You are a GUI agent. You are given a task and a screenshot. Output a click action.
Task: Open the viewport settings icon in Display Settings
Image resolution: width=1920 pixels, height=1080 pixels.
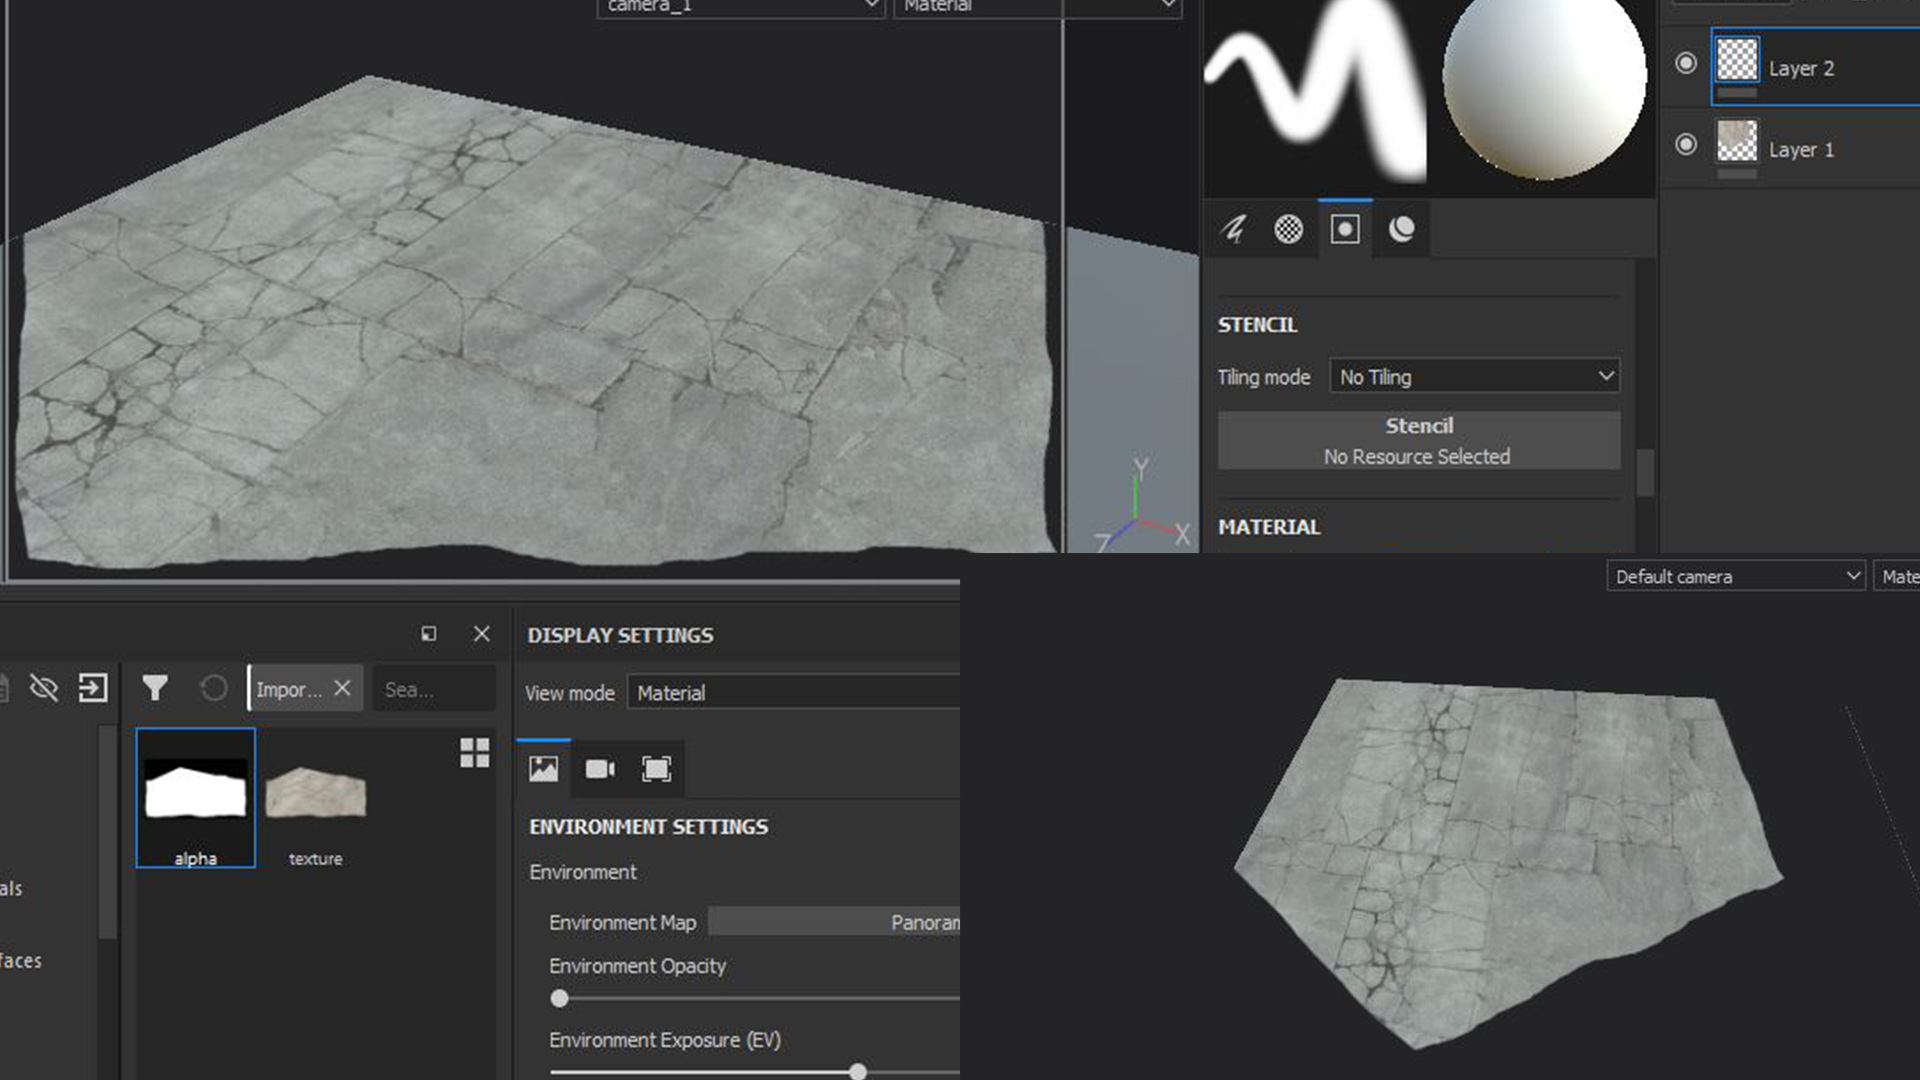[x=656, y=769]
